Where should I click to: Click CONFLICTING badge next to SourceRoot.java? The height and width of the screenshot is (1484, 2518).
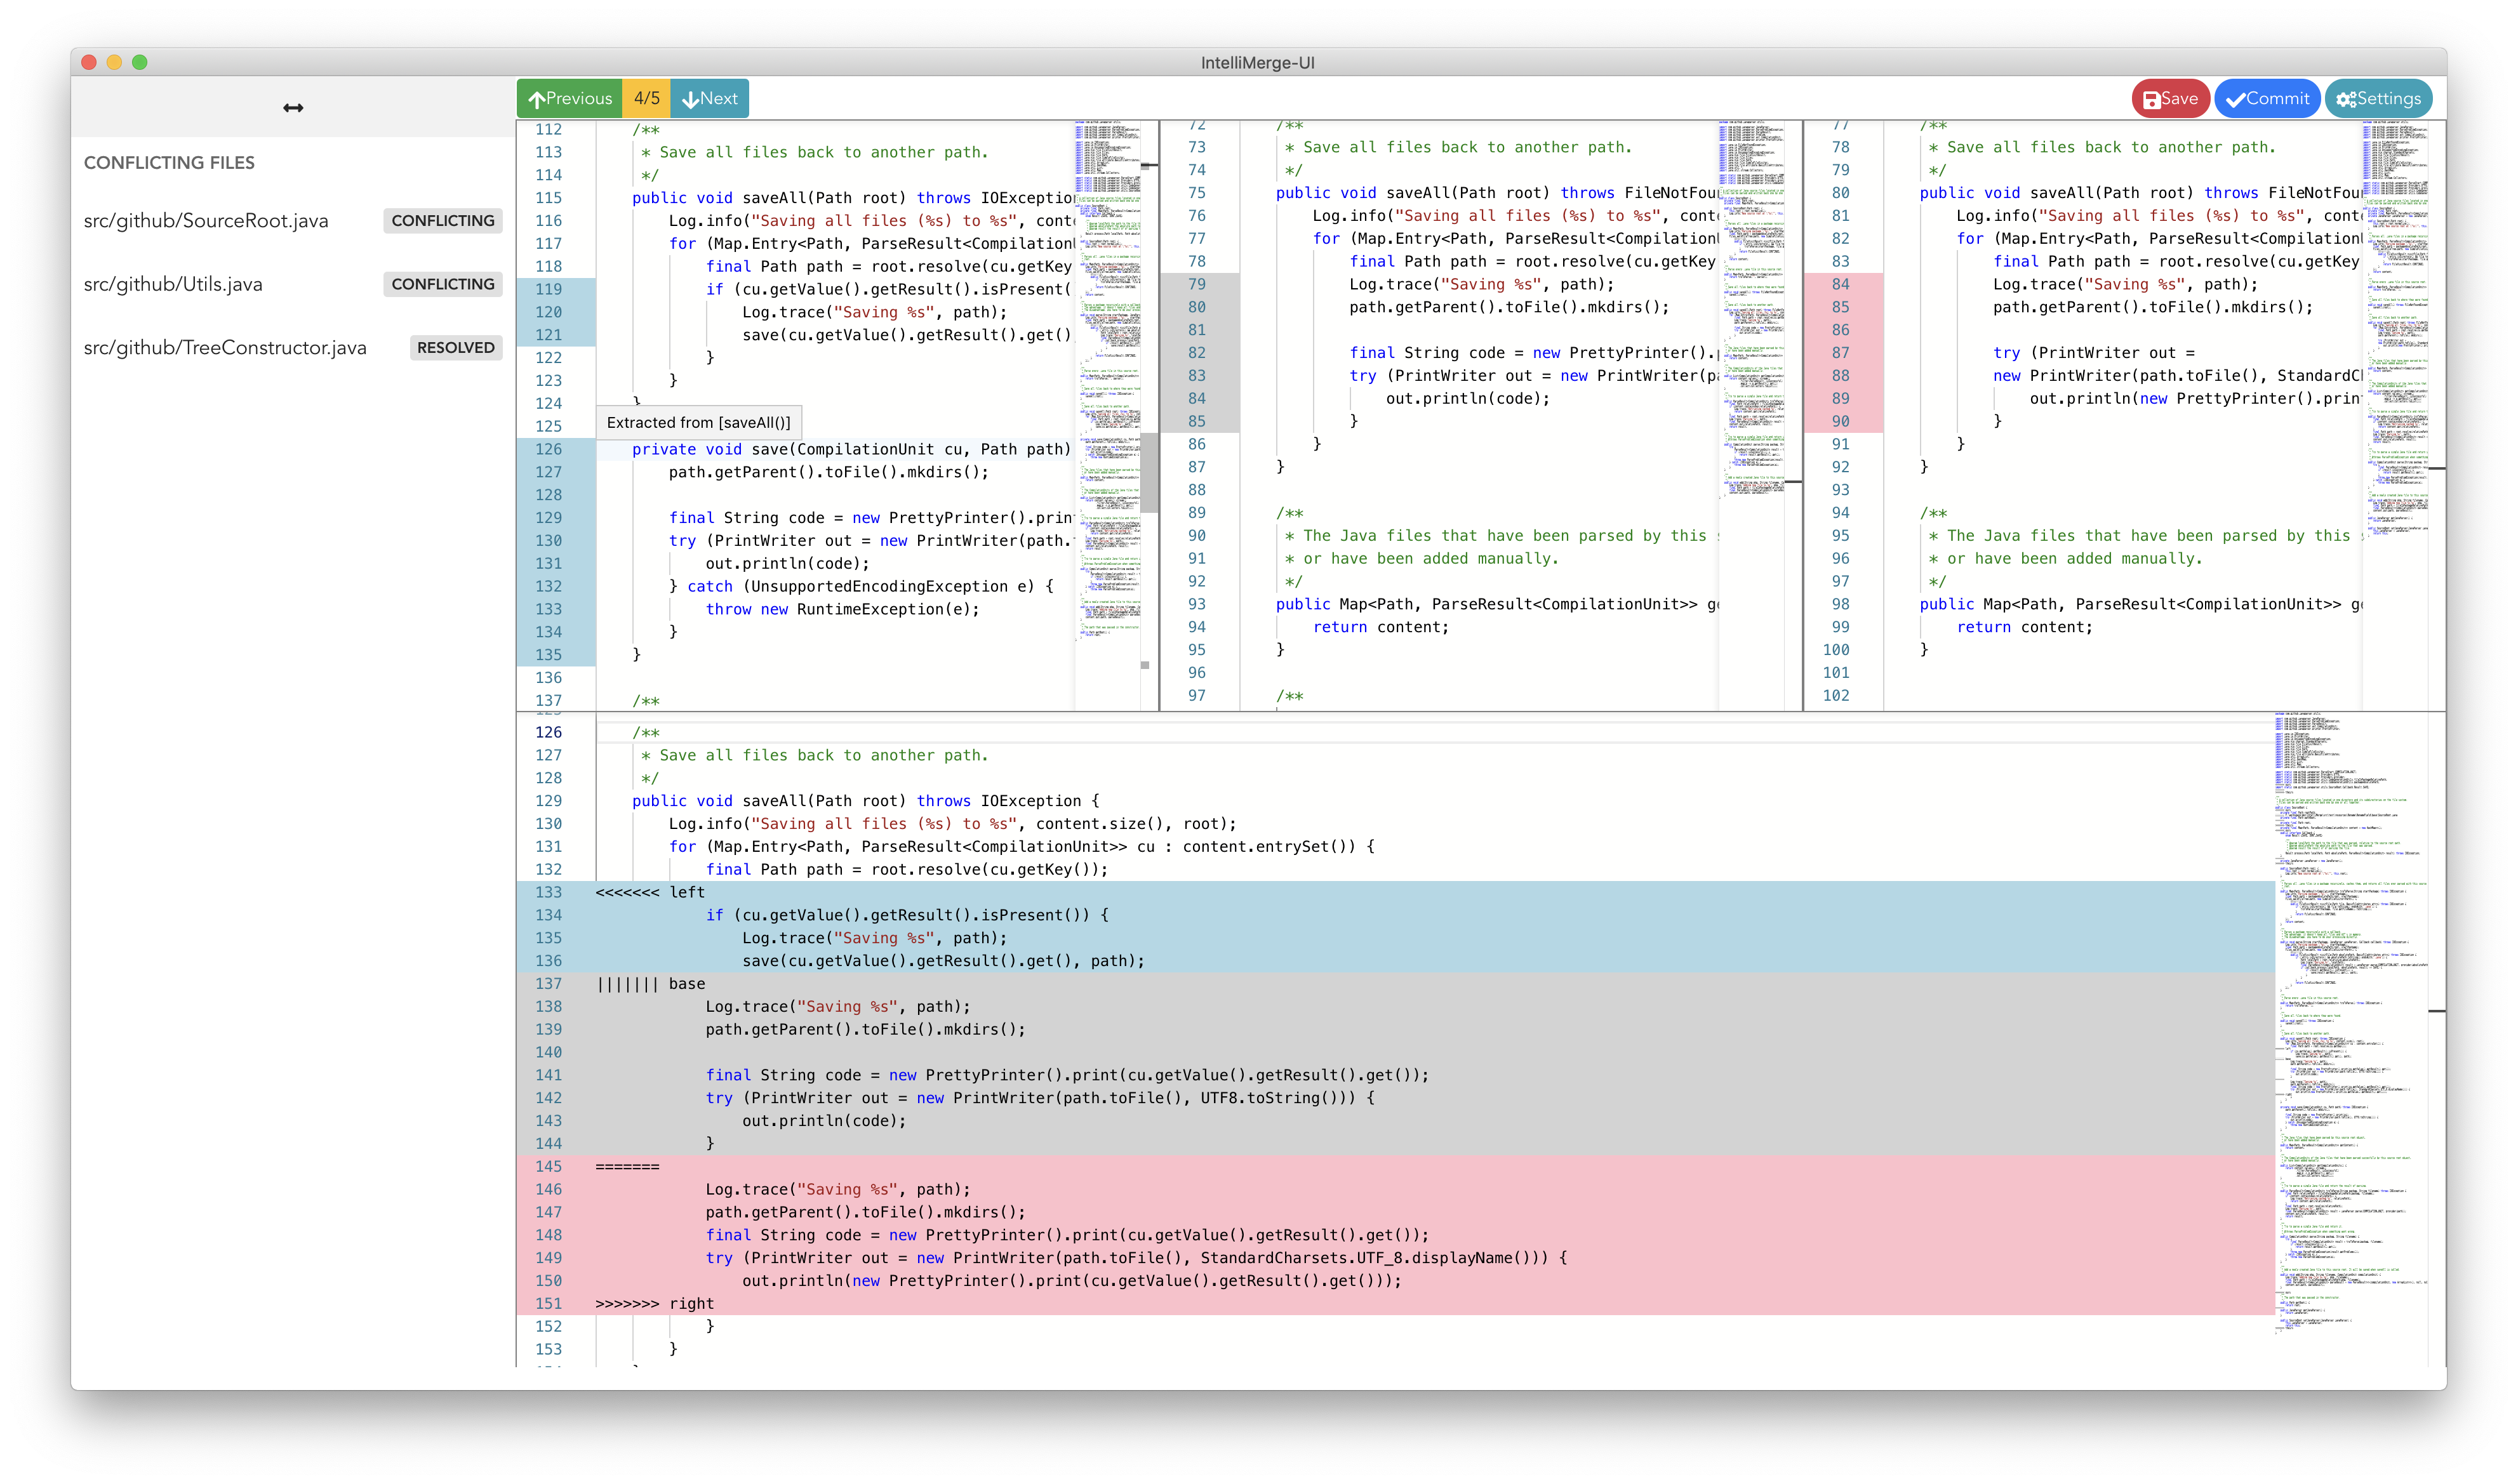click(x=442, y=221)
